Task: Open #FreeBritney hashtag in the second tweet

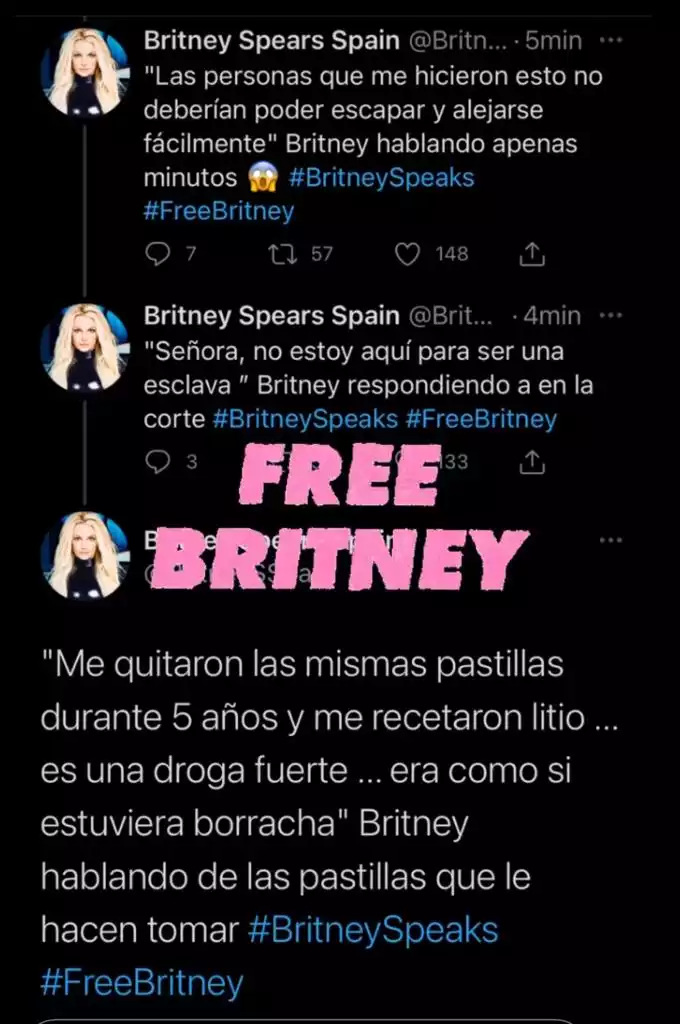Action: pyautogui.click(x=481, y=419)
